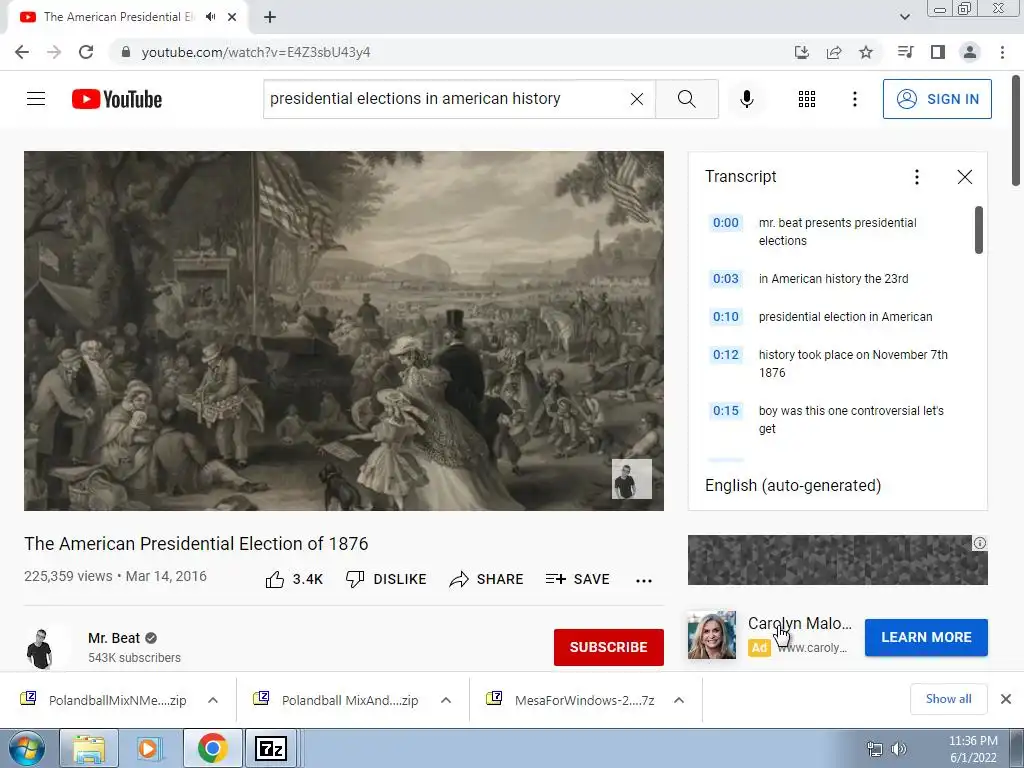The width and height of the screenshot is (1024, 768).
Task: Click SAVE to add to playlist
Action: click(577, 579)
